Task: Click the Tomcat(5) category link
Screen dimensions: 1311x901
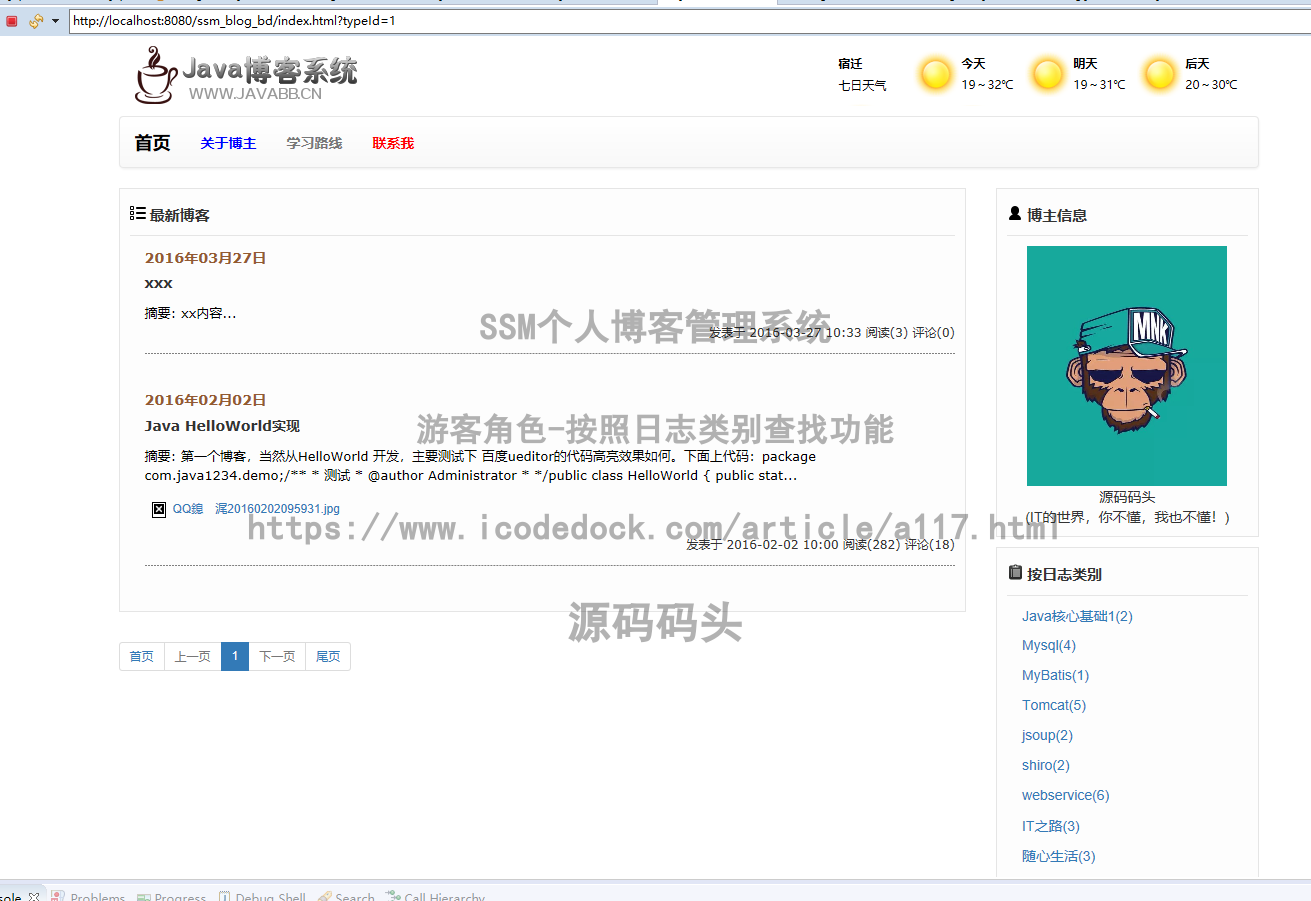Action: coord(1053,705)
